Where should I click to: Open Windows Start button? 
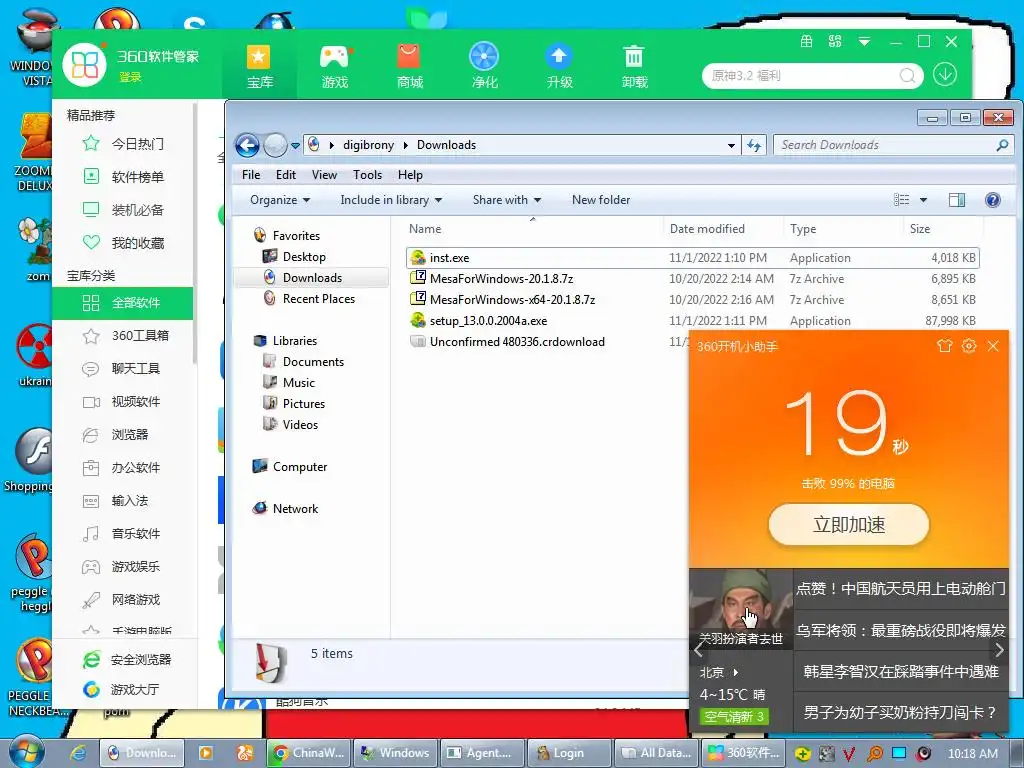(26, 752)
